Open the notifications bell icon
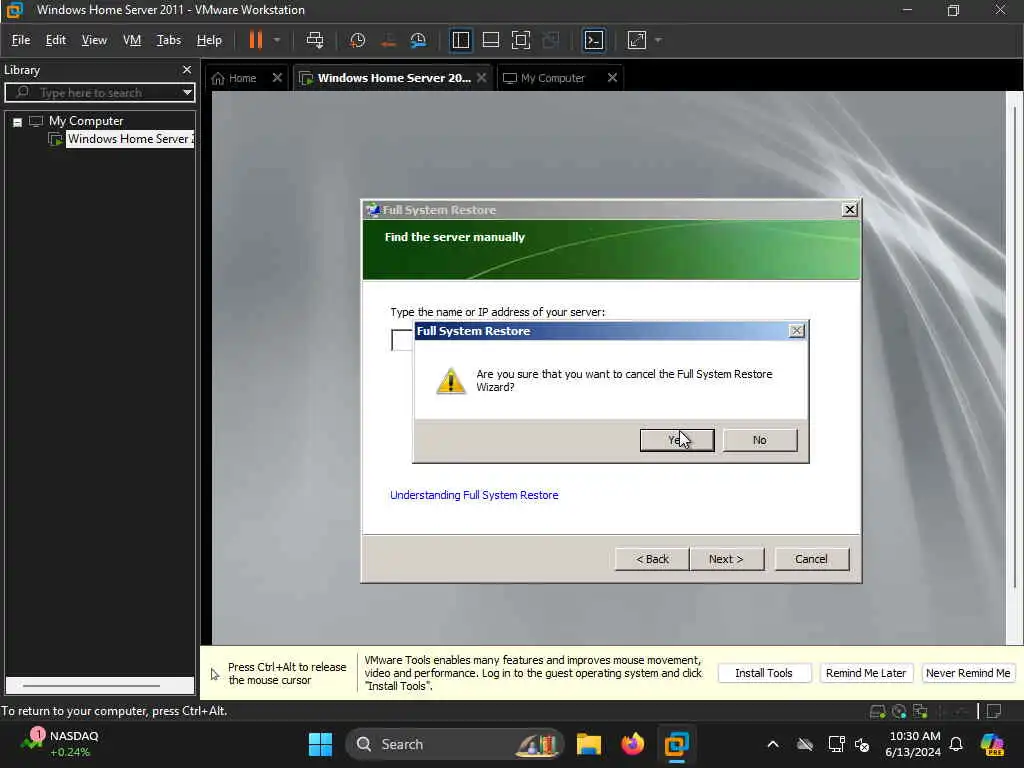 [956, 744]
